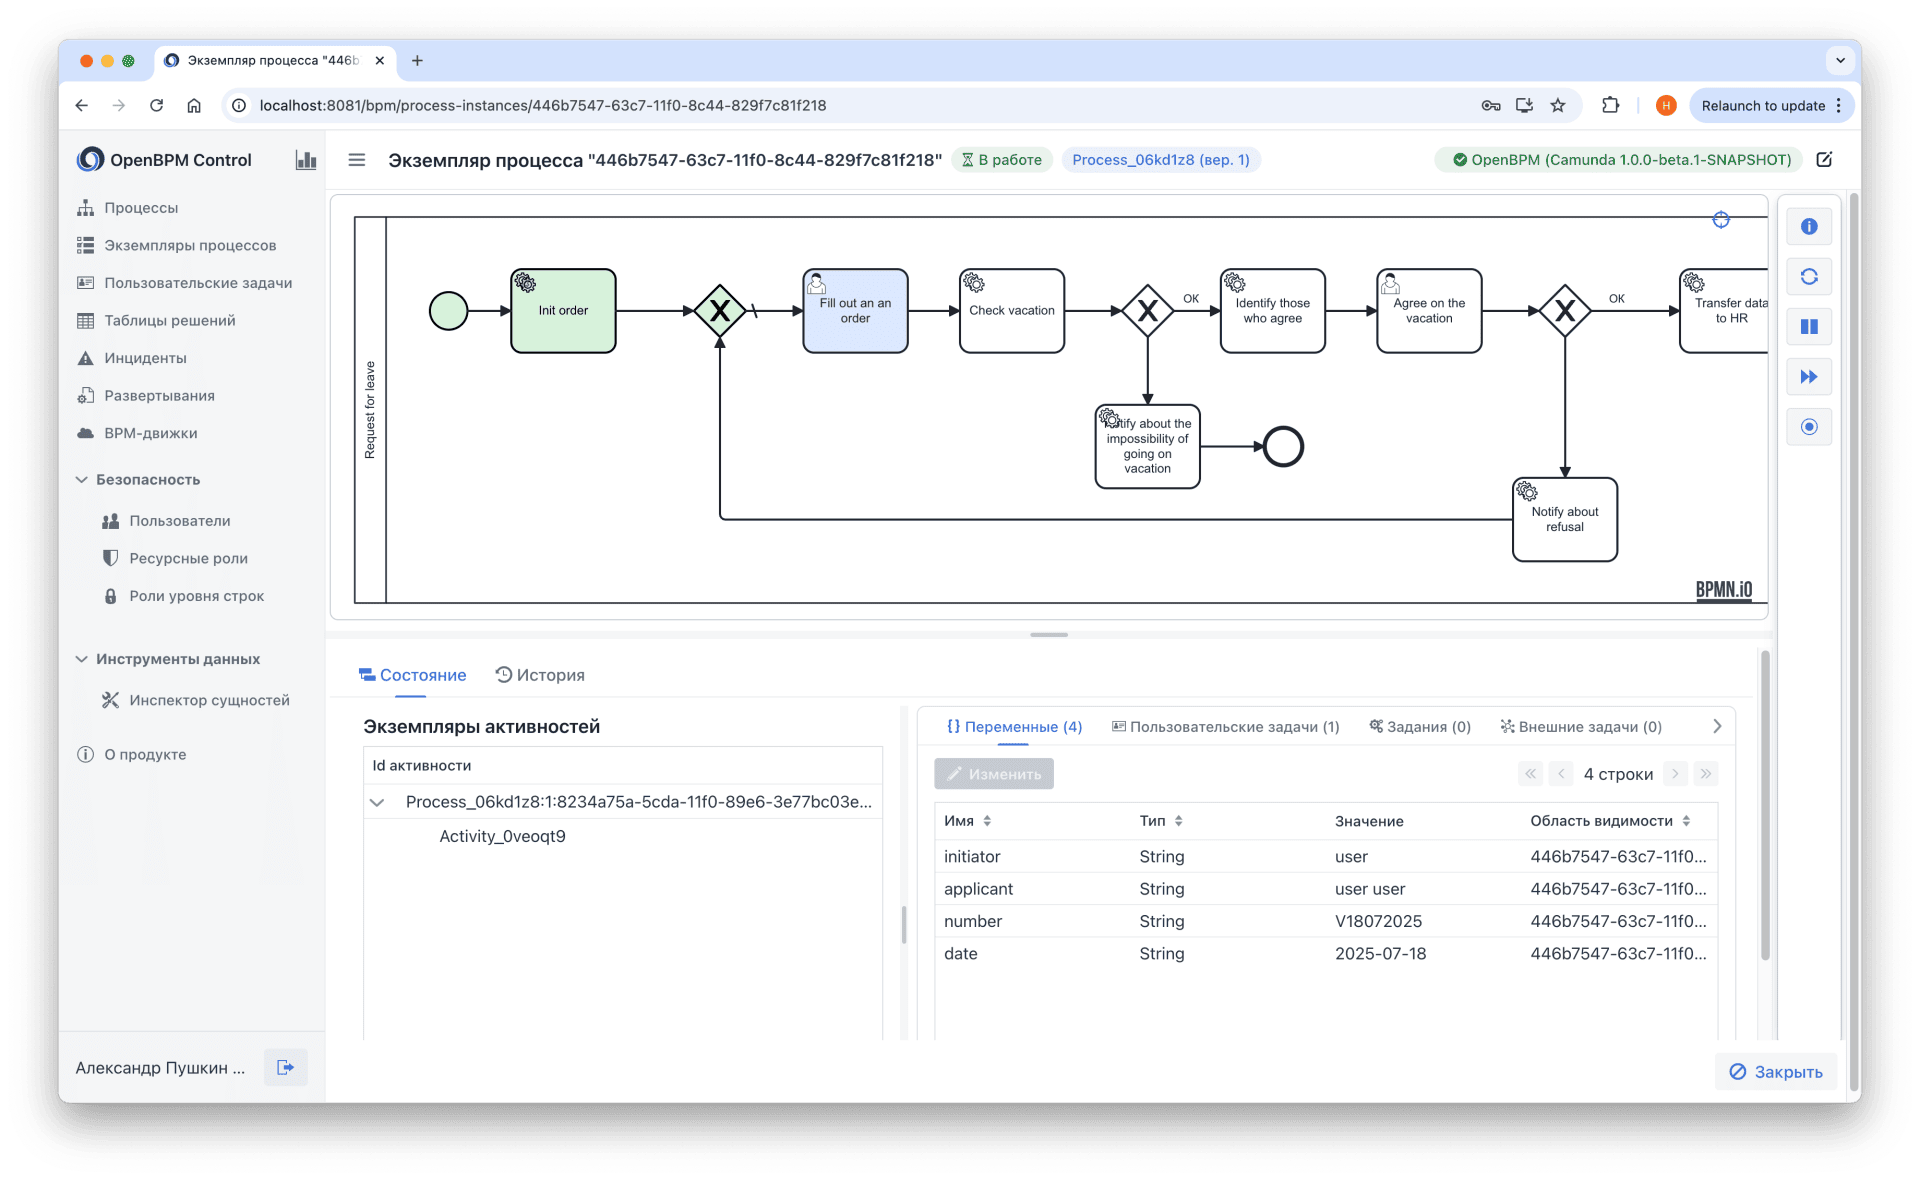Open the dashboard chart icon beside OpenBPM Control

(306, 160)
